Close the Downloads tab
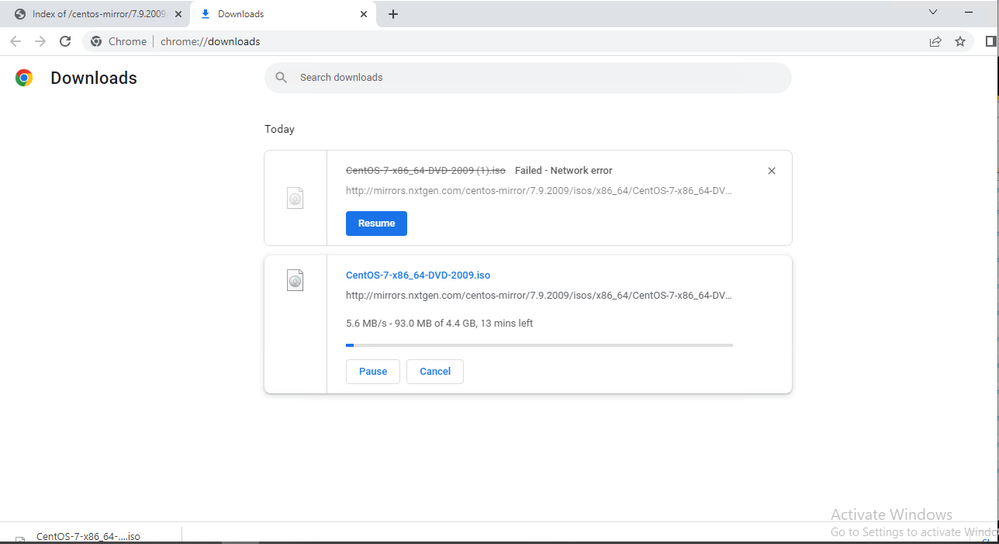 pyautogui.click(x=361, y=14)
